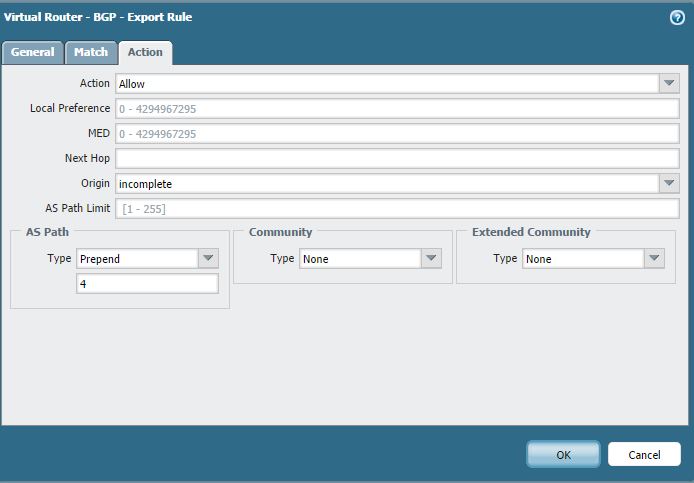Click the Next Hop text box
Viewport: 694px width, 483px height.
tap(397, 159)
